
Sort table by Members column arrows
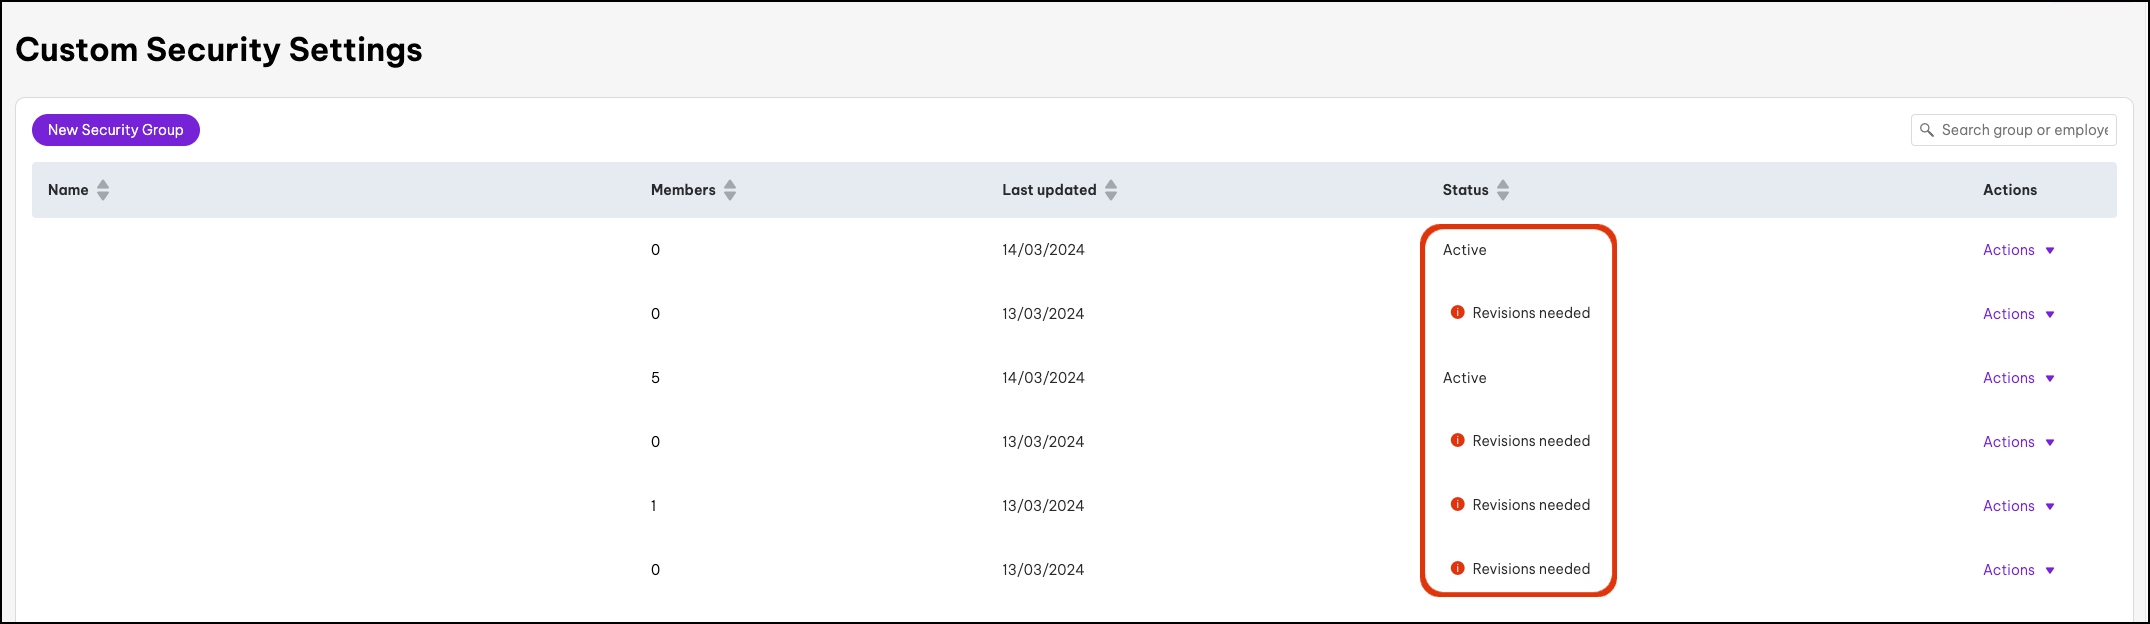click(730, 190)
